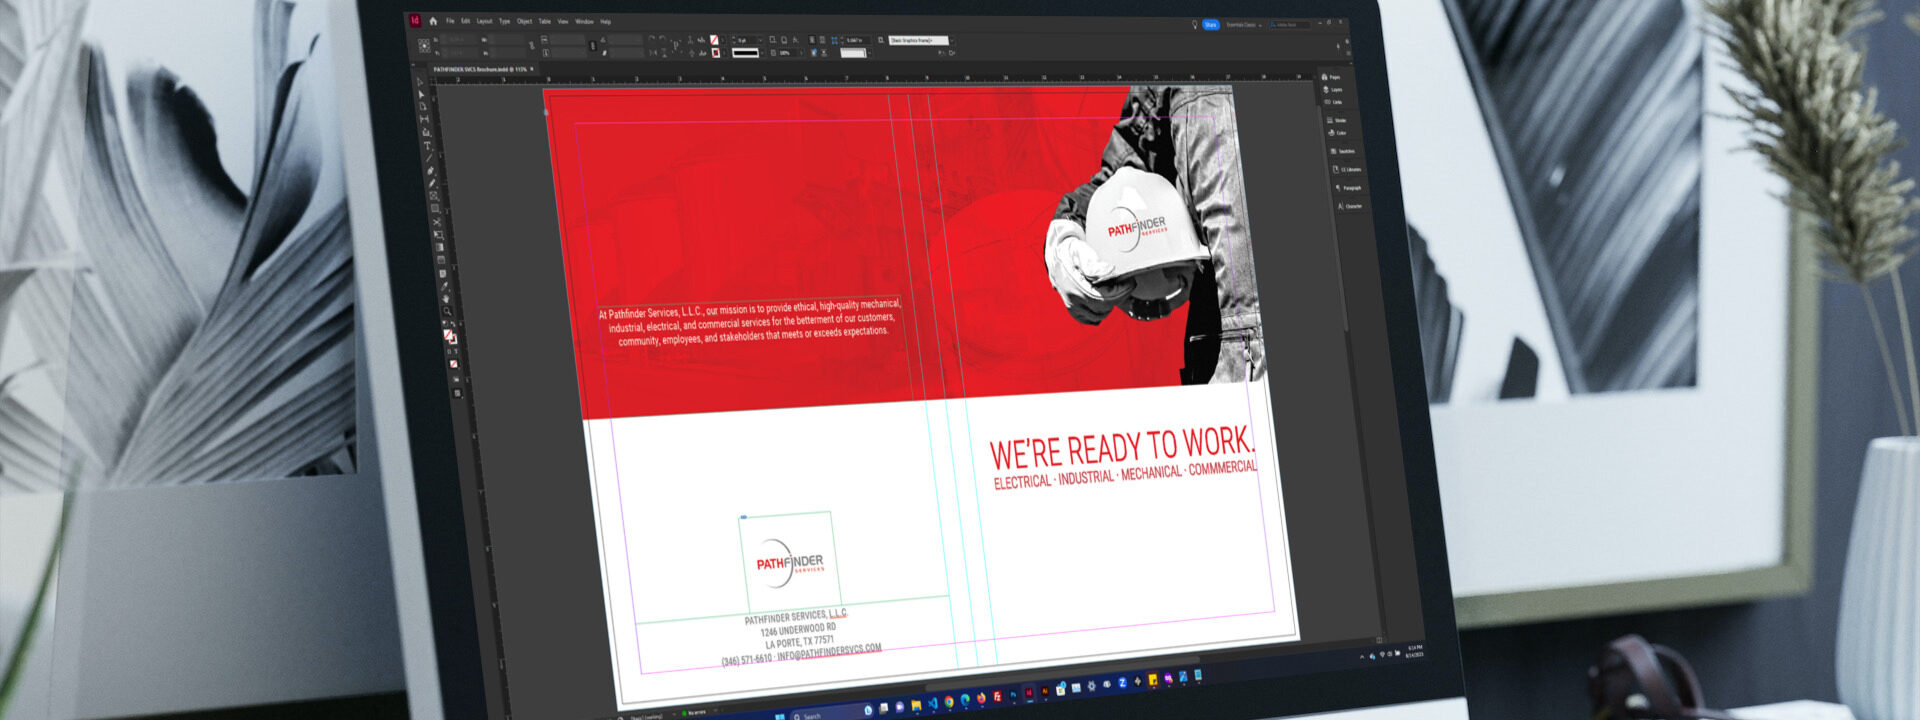This screenshot has width=1920, height=720.
Task: Open the Help menu
Action: (605, 21)
